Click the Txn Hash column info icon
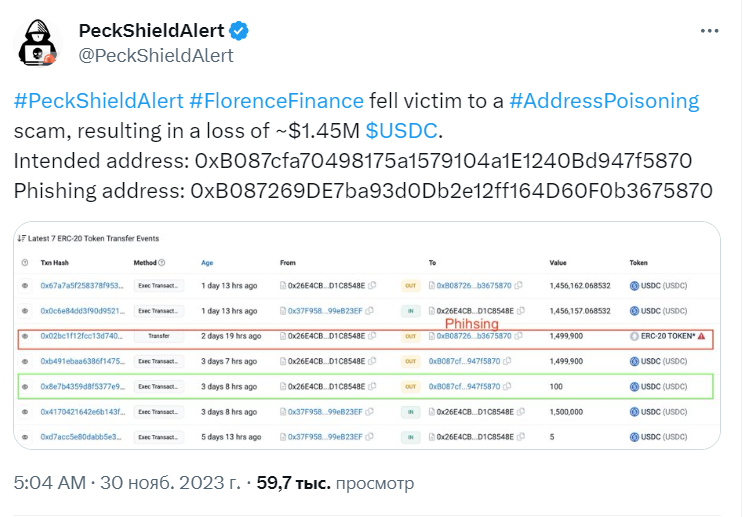 25,263
